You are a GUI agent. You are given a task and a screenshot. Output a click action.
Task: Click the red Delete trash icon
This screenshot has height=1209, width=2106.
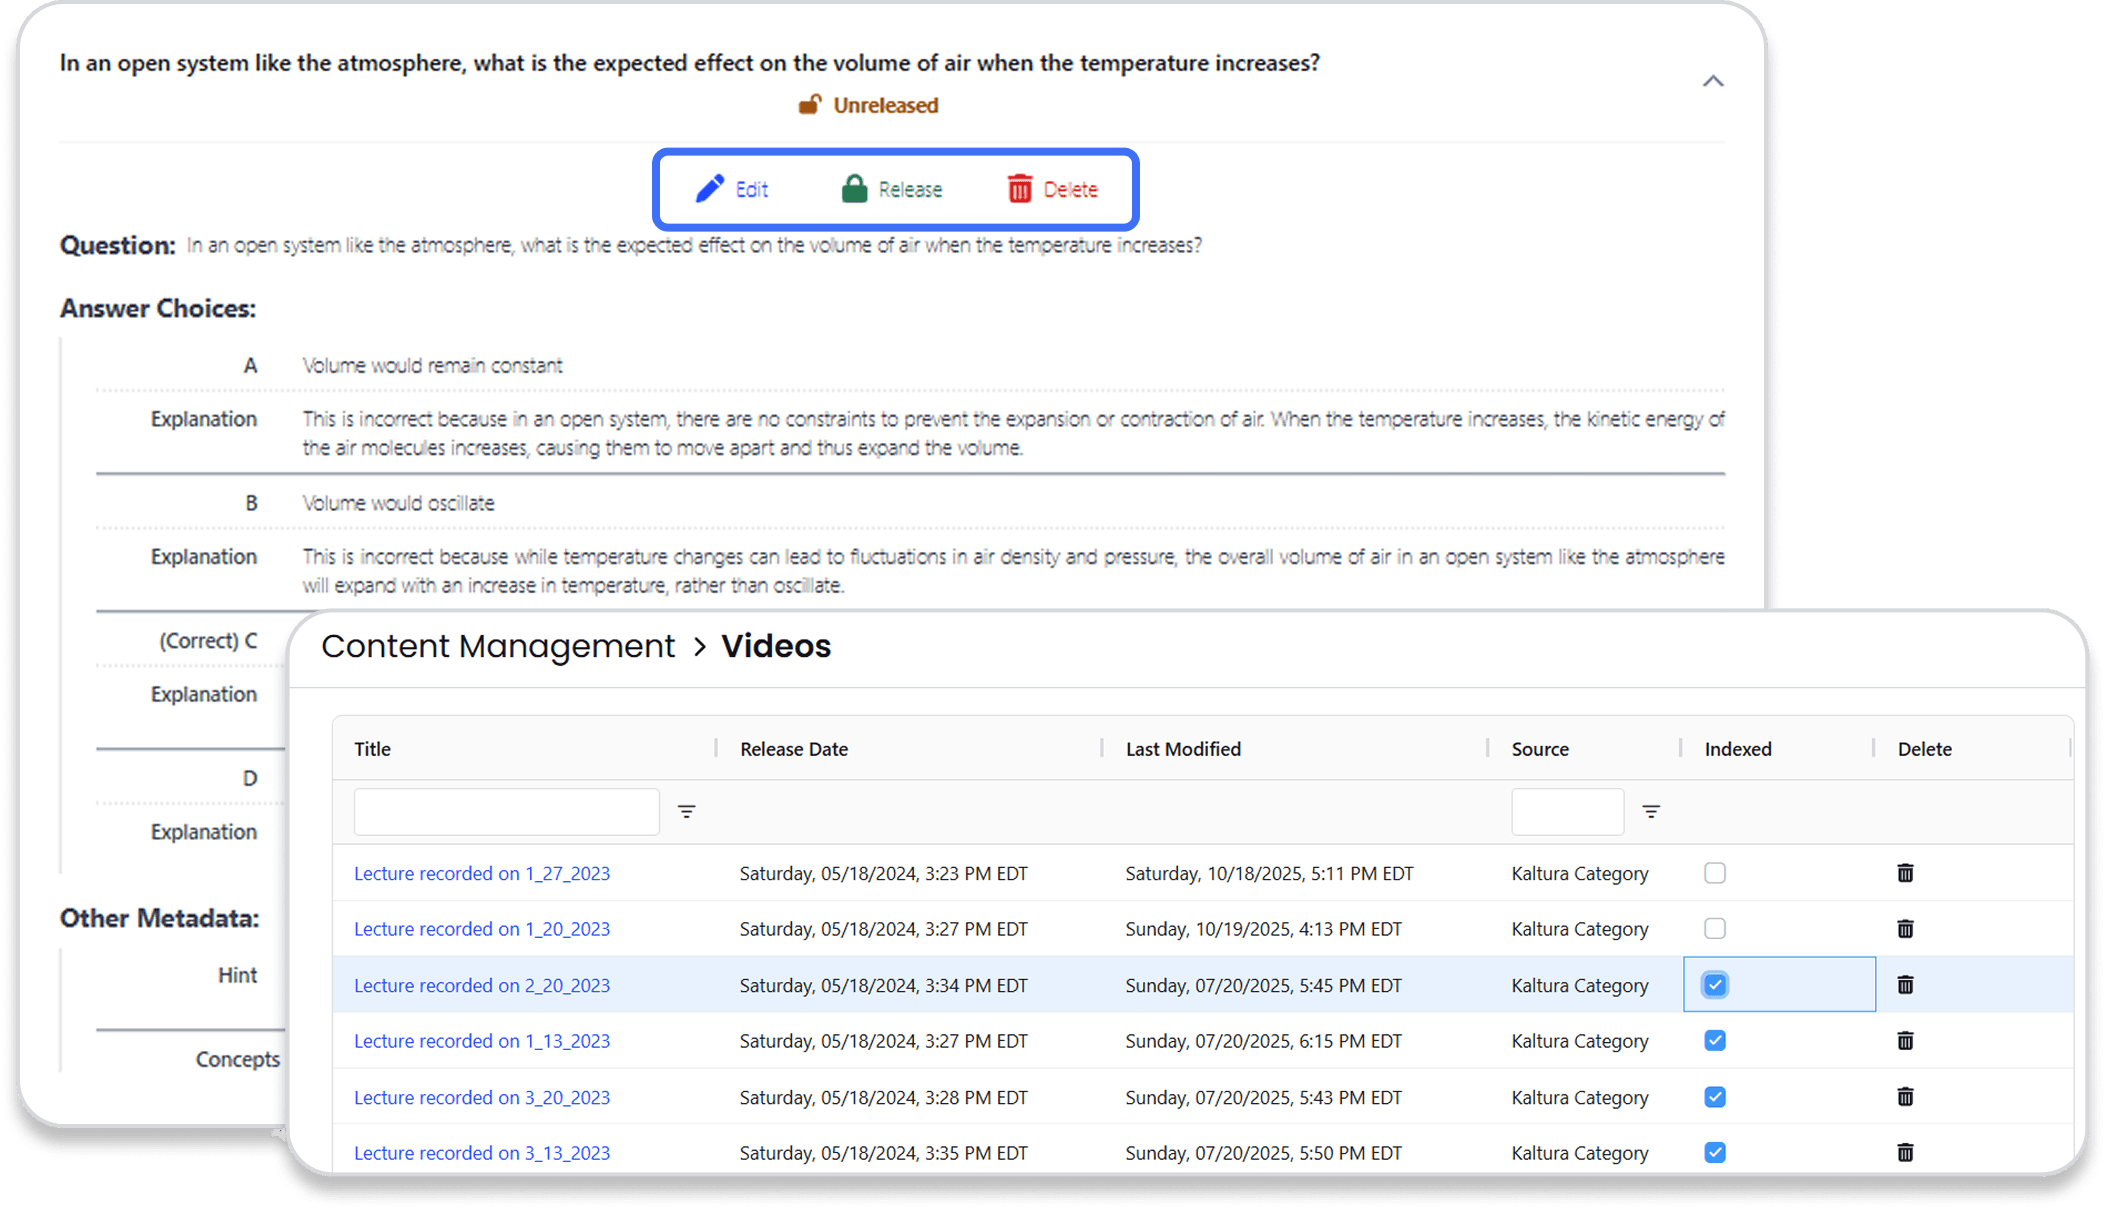coord(1019,189)
